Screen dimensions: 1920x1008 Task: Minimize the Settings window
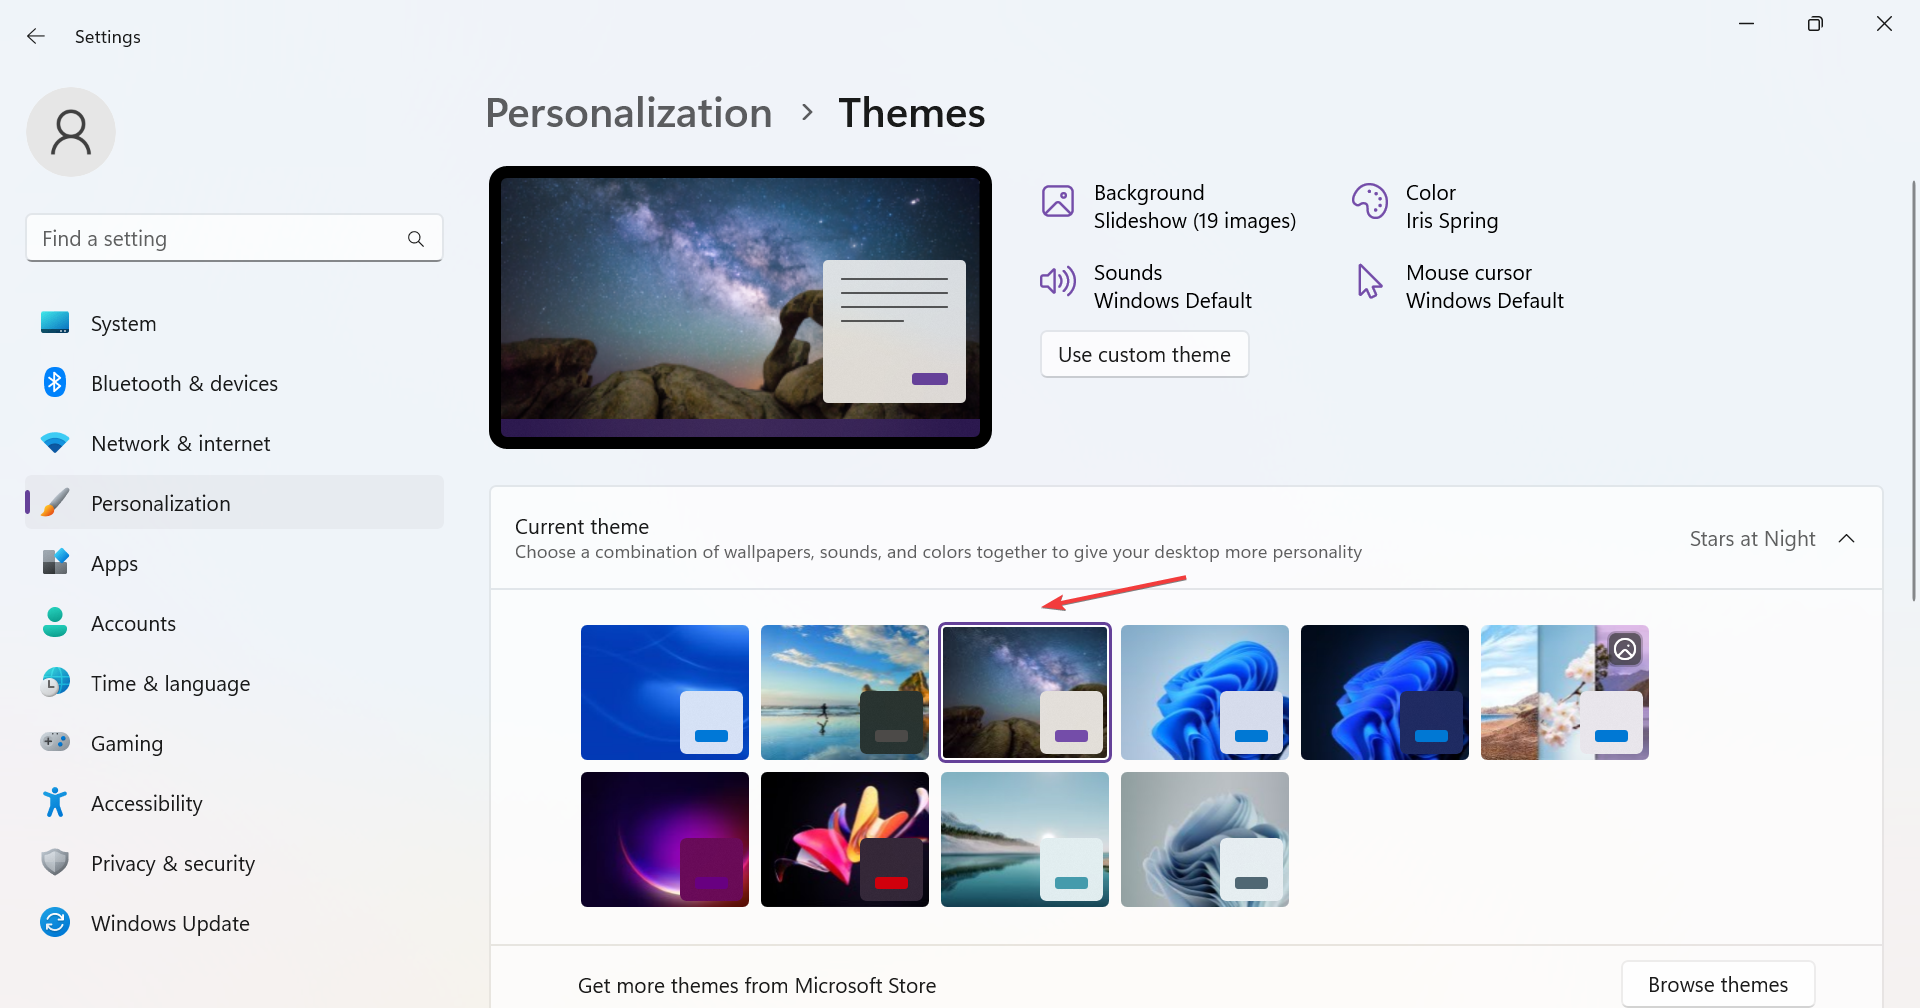pos(1747,24)
